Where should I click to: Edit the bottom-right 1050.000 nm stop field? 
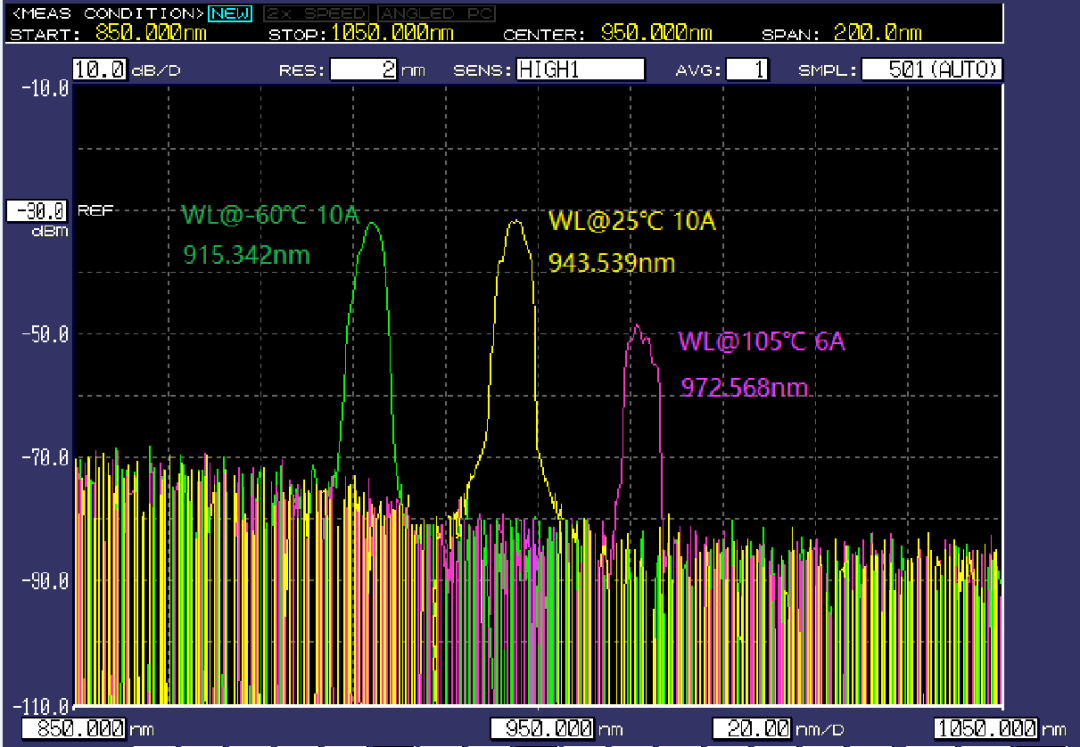point(986,728)
